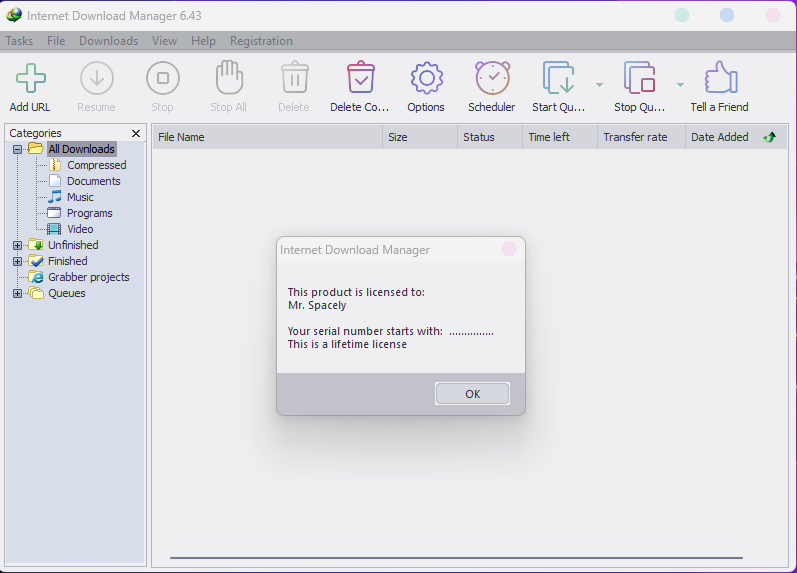Click the 'Mr. Spacely' licensee text
Viewport: 797px width, 573px height.
tap(317, 305)
